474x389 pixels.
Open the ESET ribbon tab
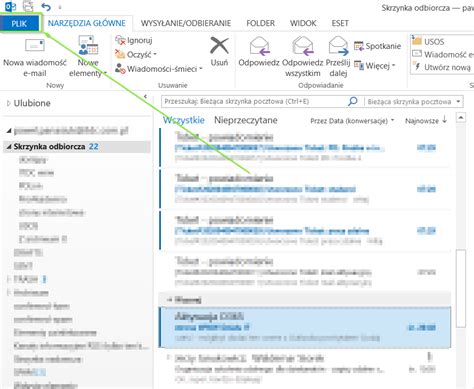[340, 23]
